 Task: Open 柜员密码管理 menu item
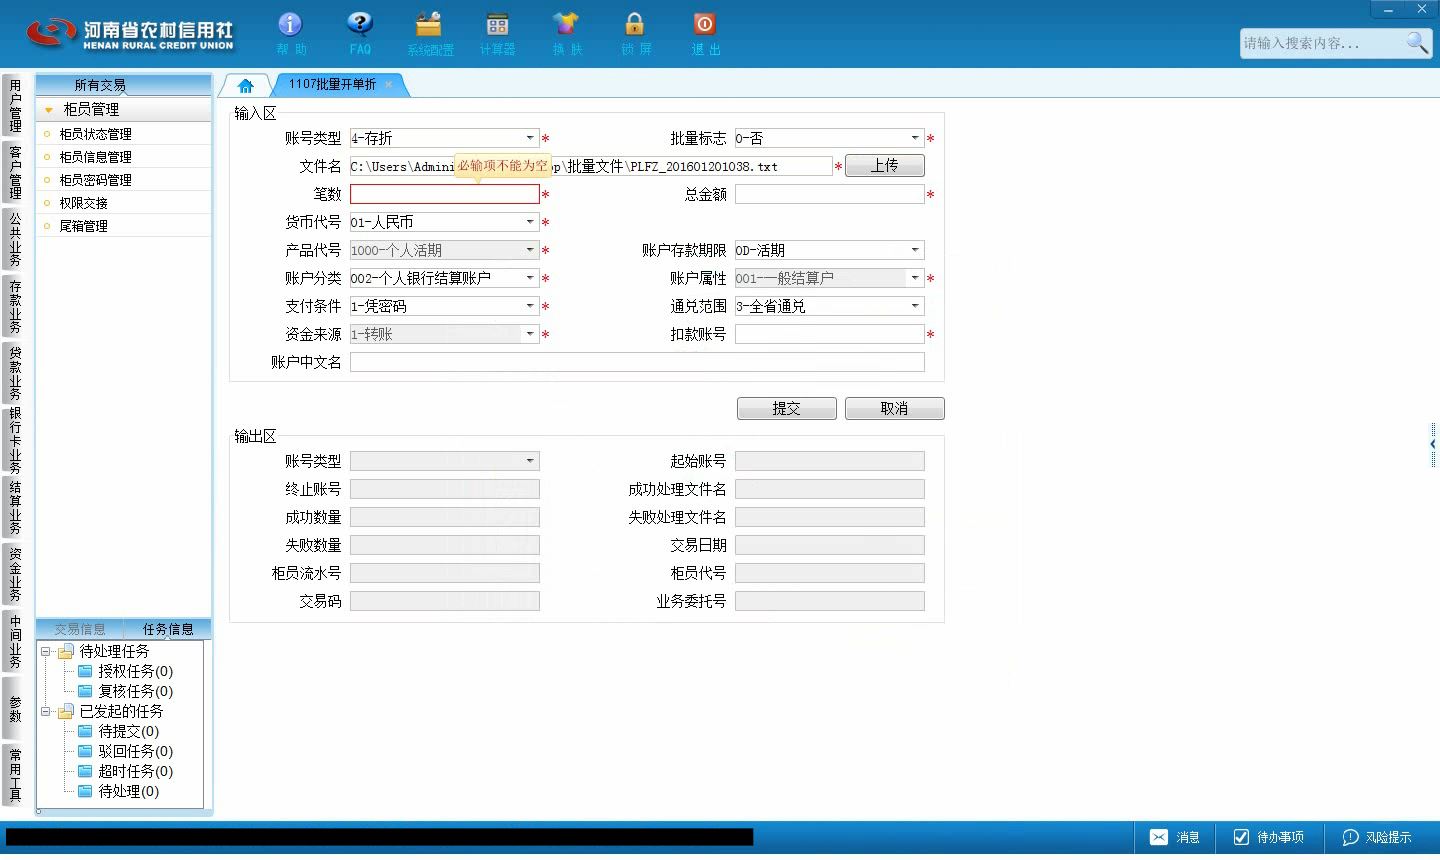click(x=95, y=180)
